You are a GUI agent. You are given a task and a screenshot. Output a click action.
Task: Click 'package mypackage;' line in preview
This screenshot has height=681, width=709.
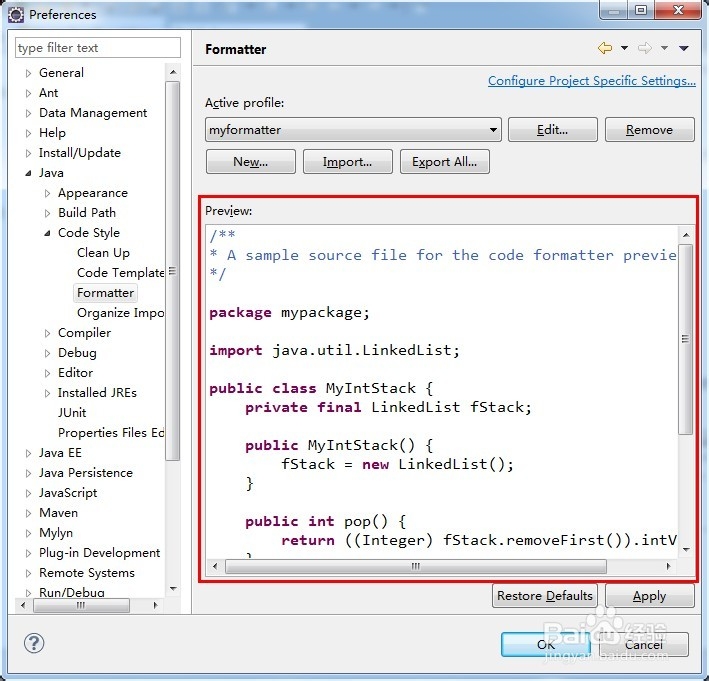pyautogui.click(x=289, y=312)
